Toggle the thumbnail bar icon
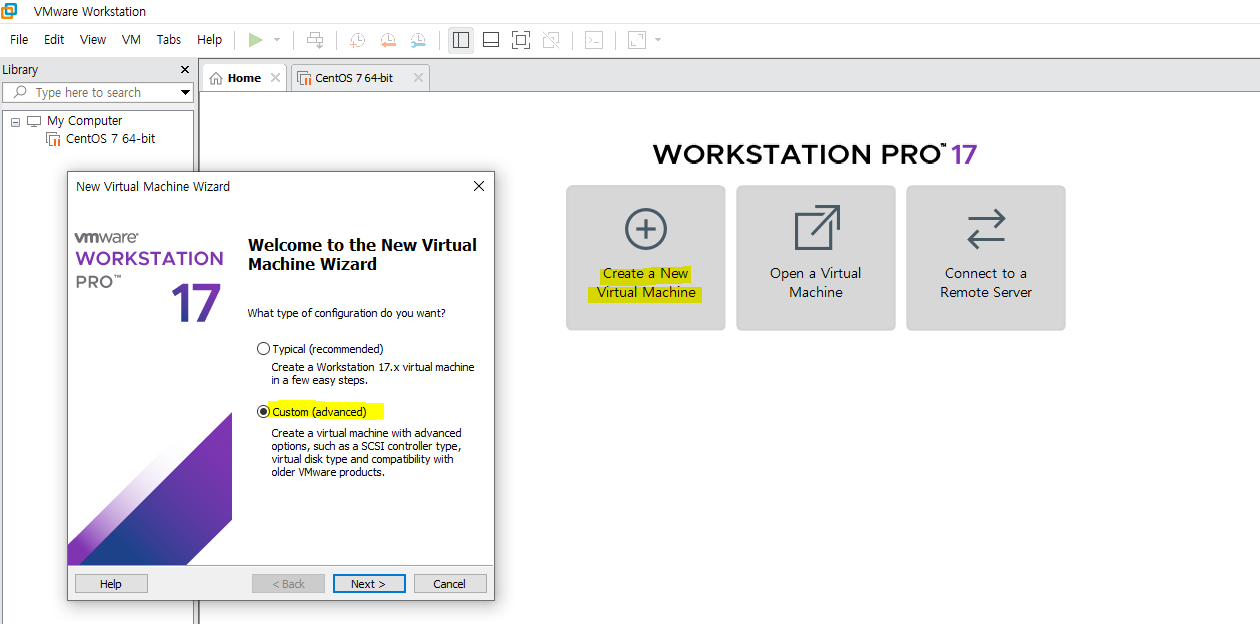 click(491, 40)
